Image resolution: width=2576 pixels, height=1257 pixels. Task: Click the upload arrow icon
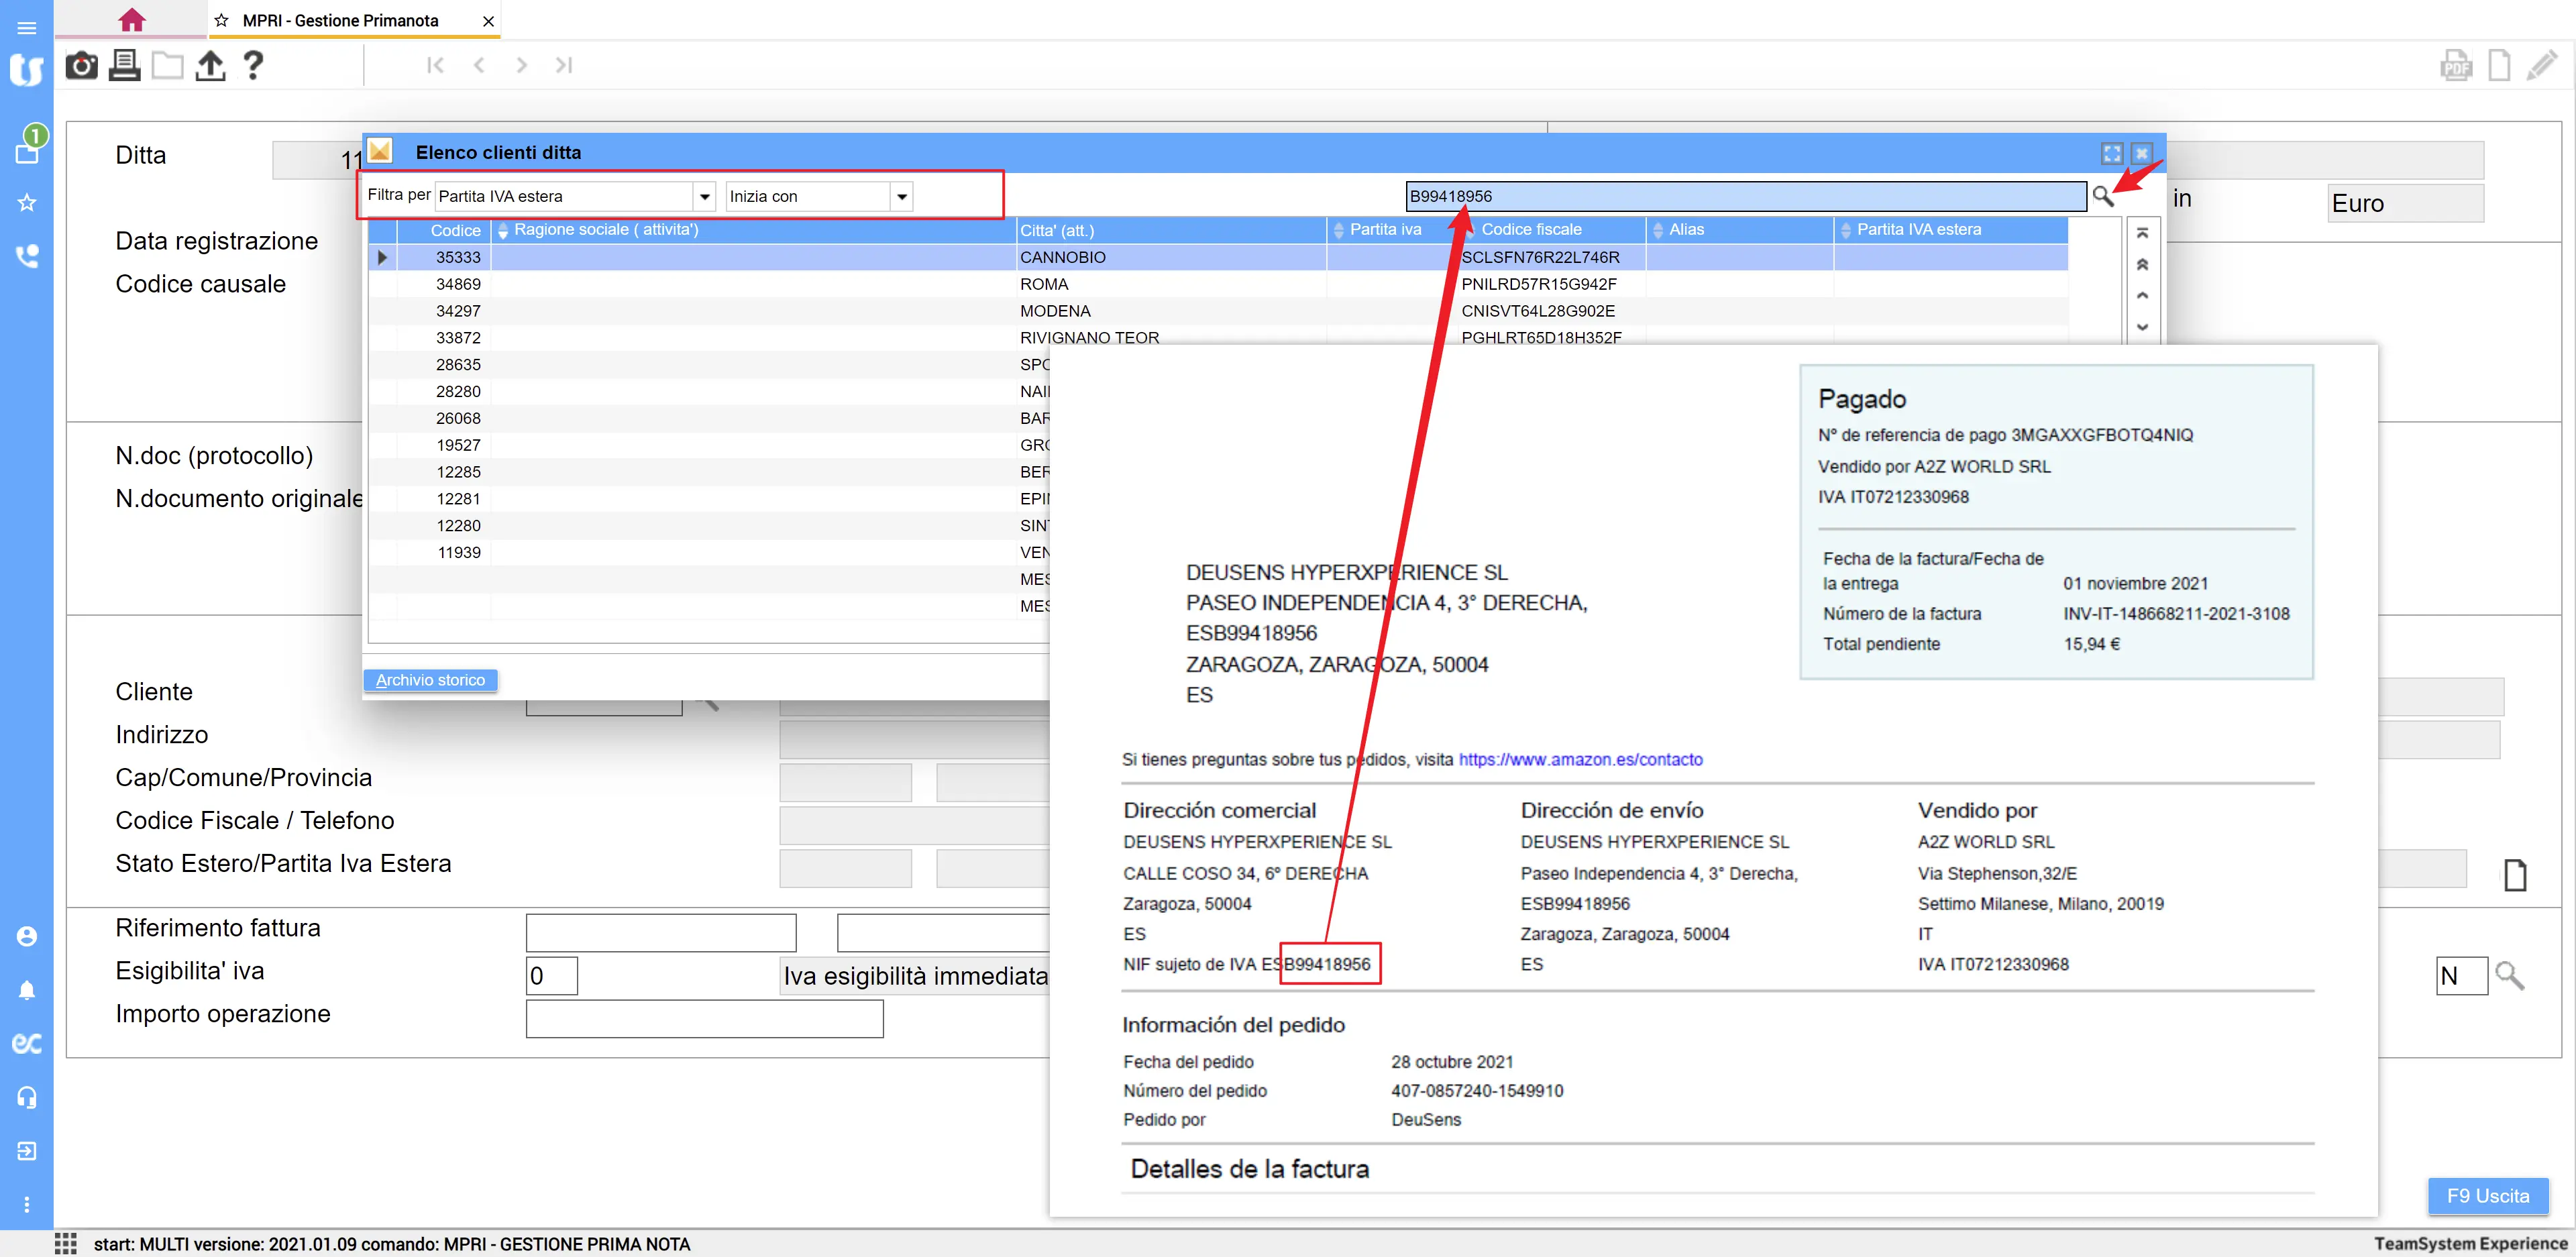point(210,66)
